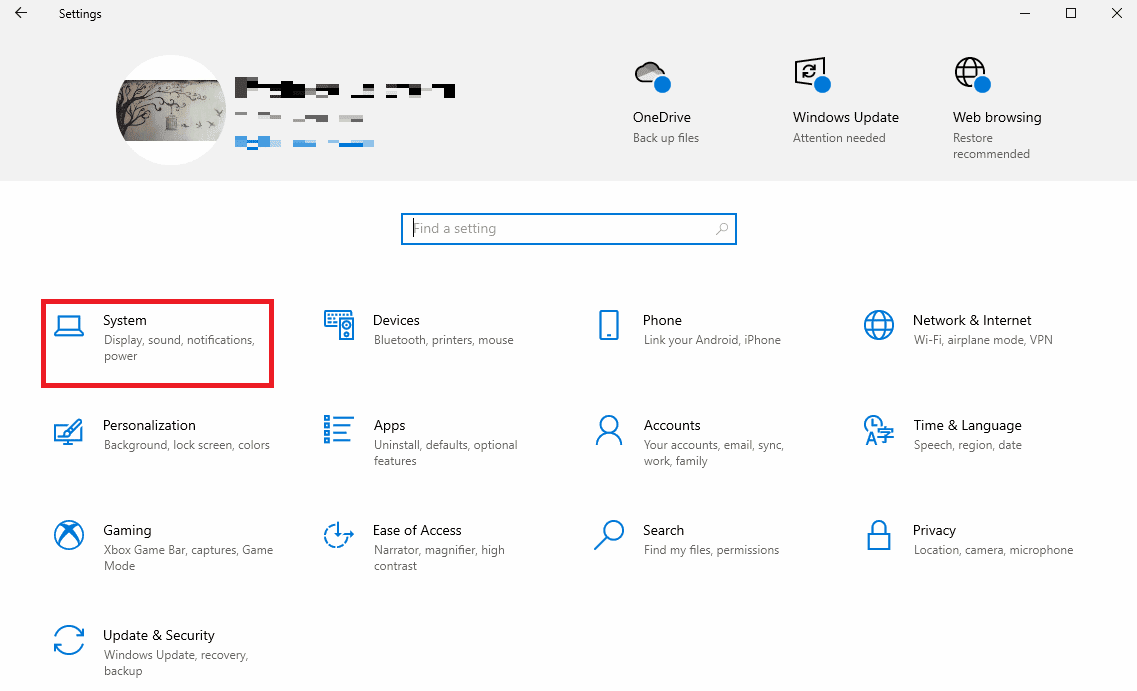Click 'Xbox Game Bar, captures' description

pyautogui.click(x=188, y=558)
